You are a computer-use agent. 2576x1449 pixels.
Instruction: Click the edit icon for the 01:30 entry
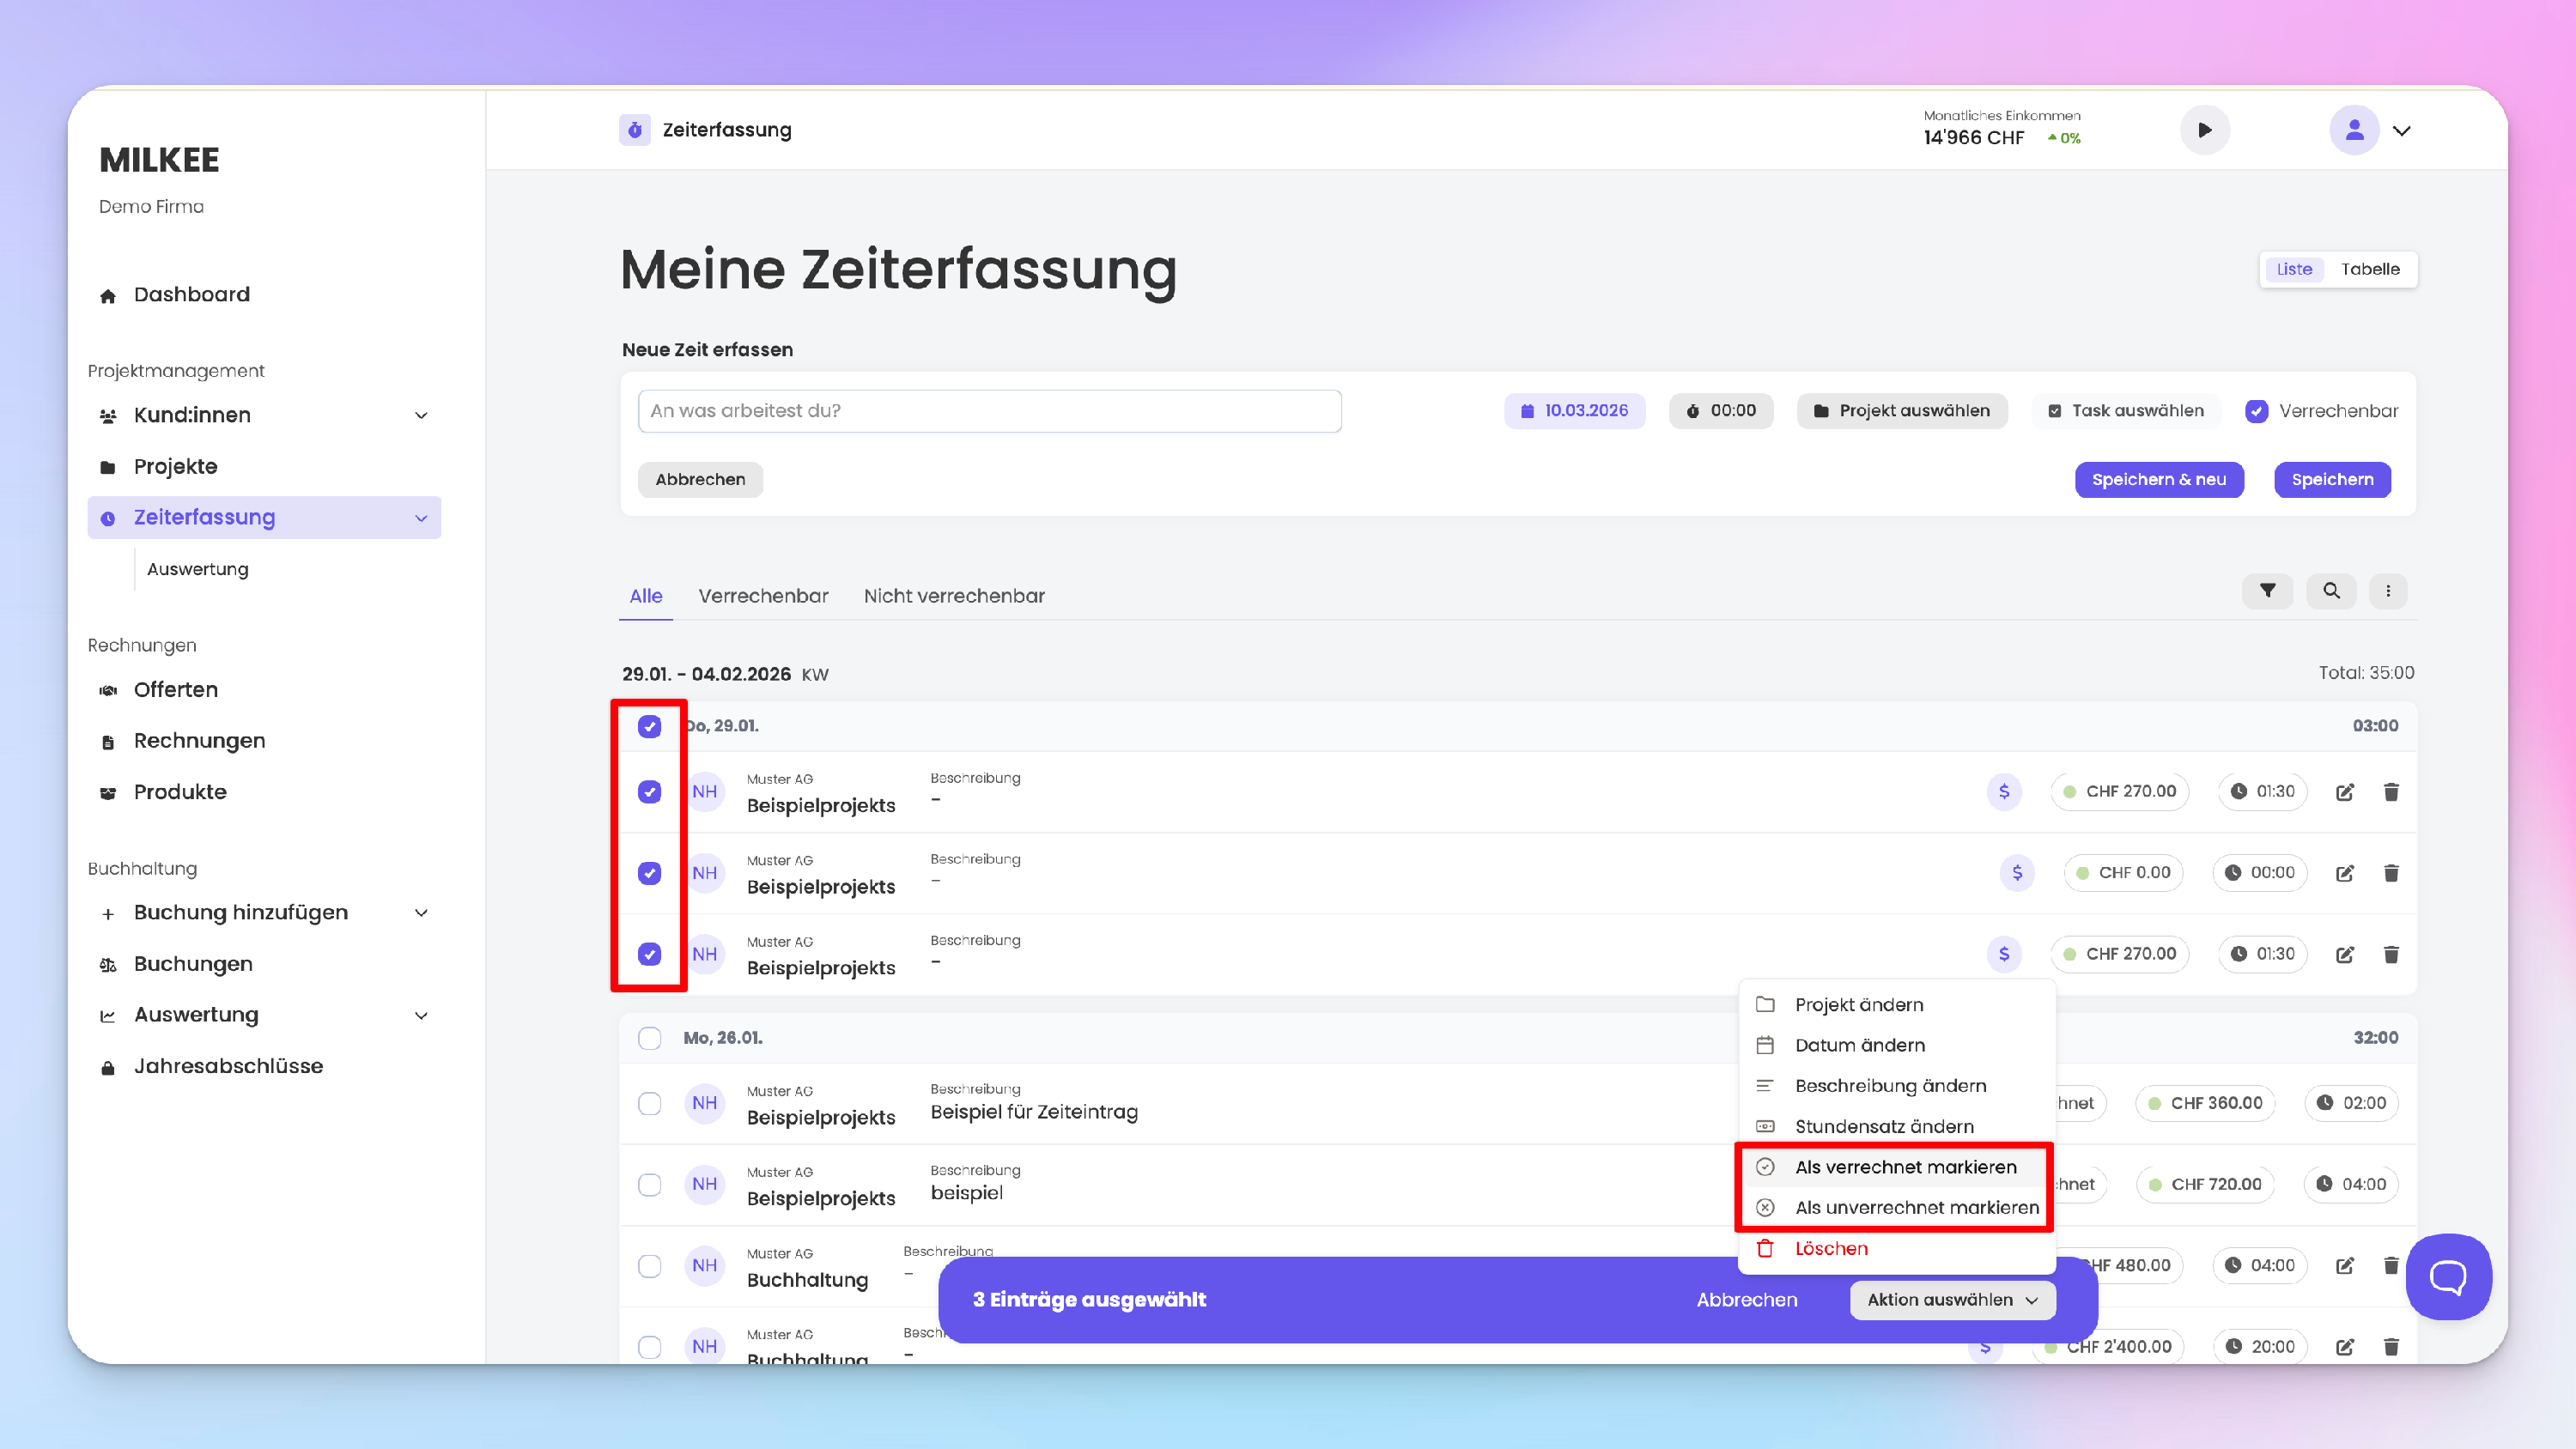[2344, 792]
